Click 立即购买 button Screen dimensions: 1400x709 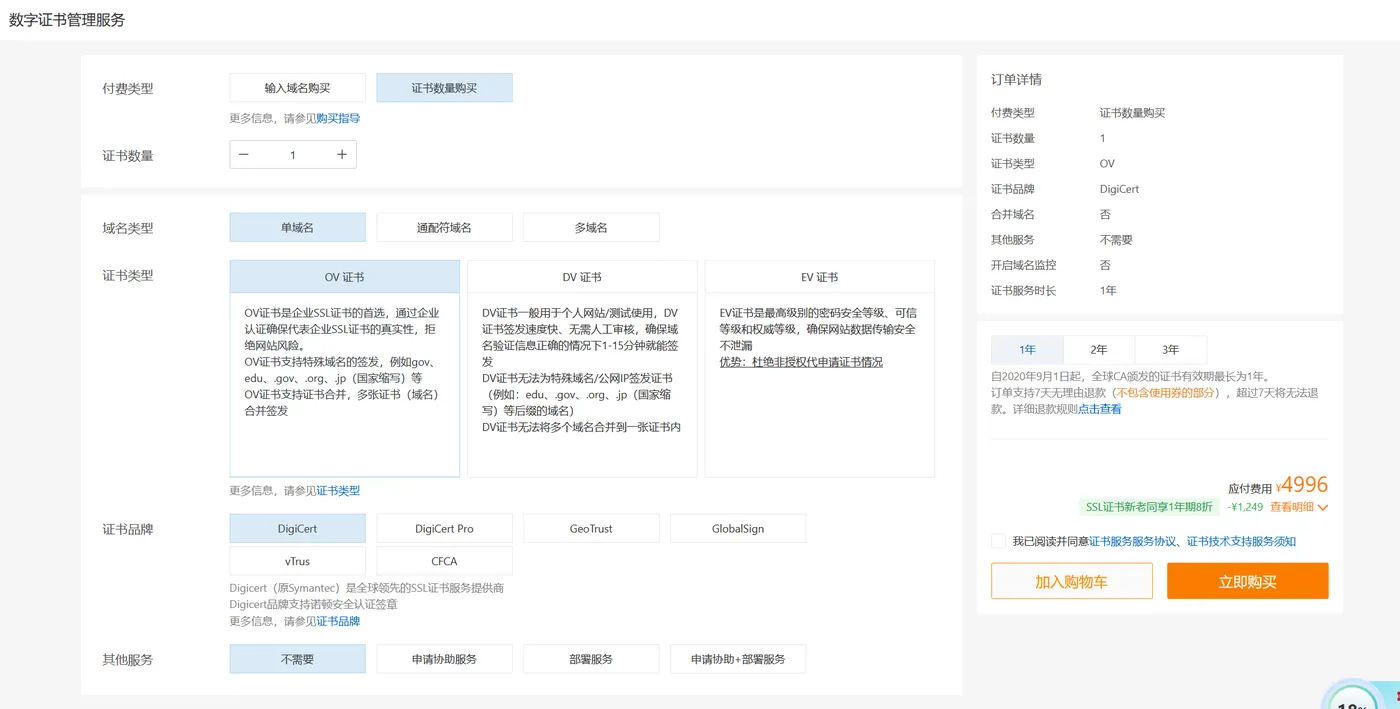pyautogui.click(x=1247, y=581)
